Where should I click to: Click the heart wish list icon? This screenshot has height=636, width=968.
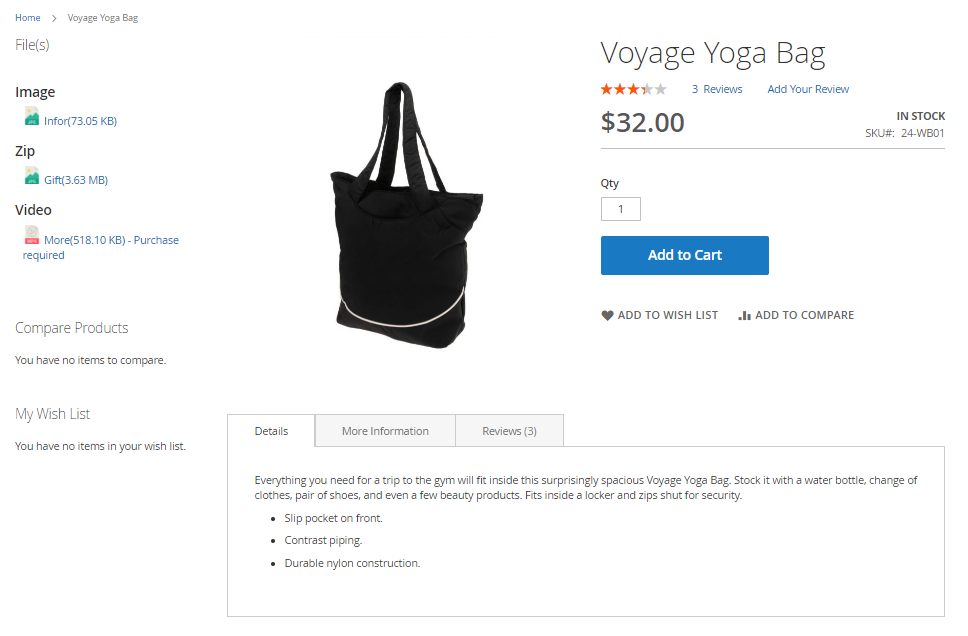coord(607,315)
